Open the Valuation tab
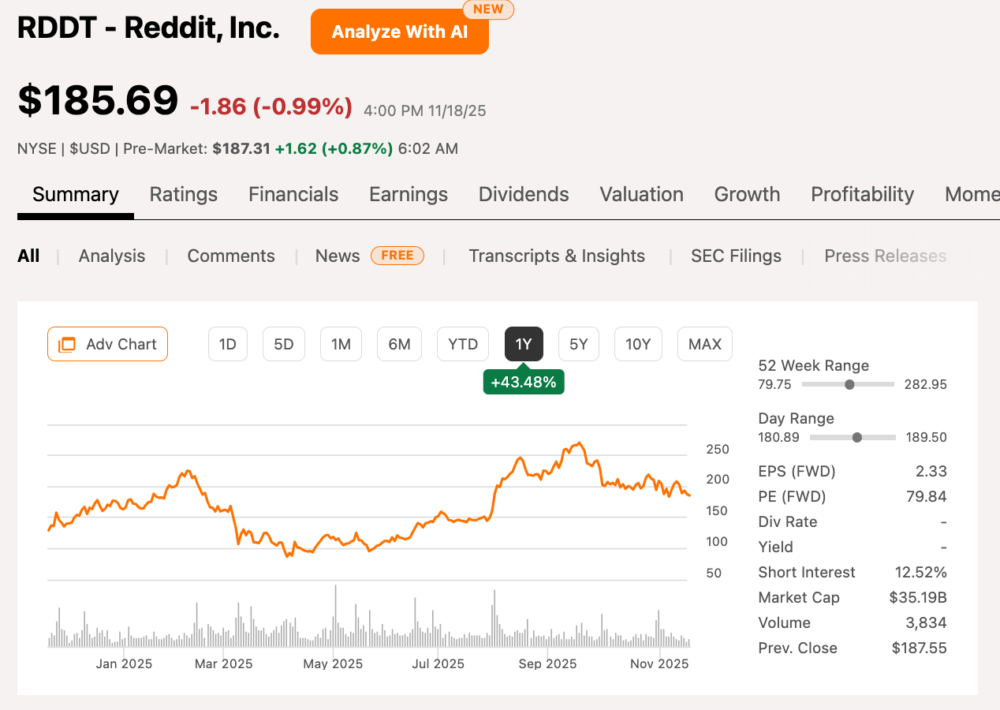Image resolution: width=1000 pixels, height=710 pixels. click(641, 194)
